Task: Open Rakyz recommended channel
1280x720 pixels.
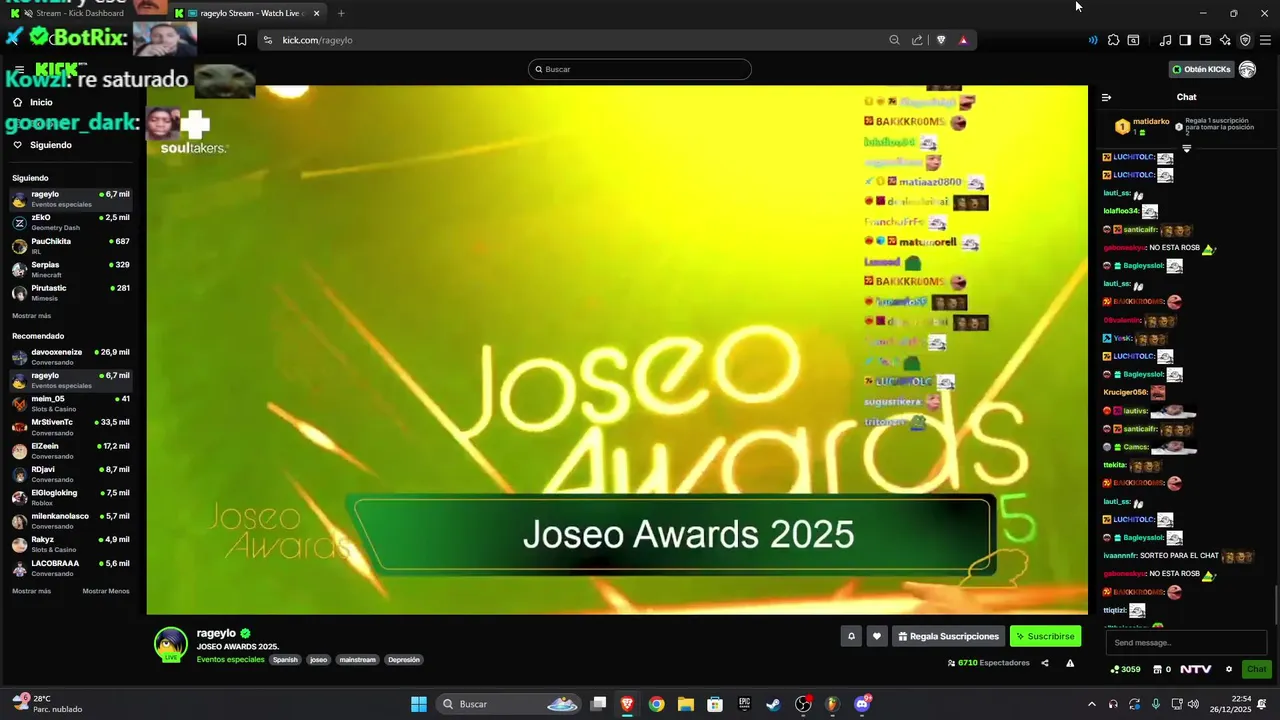Action: click(x=70, y=544)
